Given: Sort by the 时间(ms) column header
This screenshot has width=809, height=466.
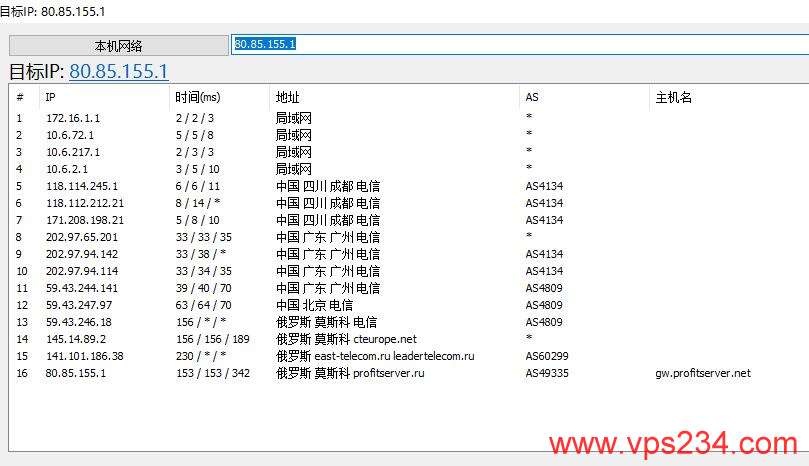Looking at the screenshot, I should click(x=219, y=97).
